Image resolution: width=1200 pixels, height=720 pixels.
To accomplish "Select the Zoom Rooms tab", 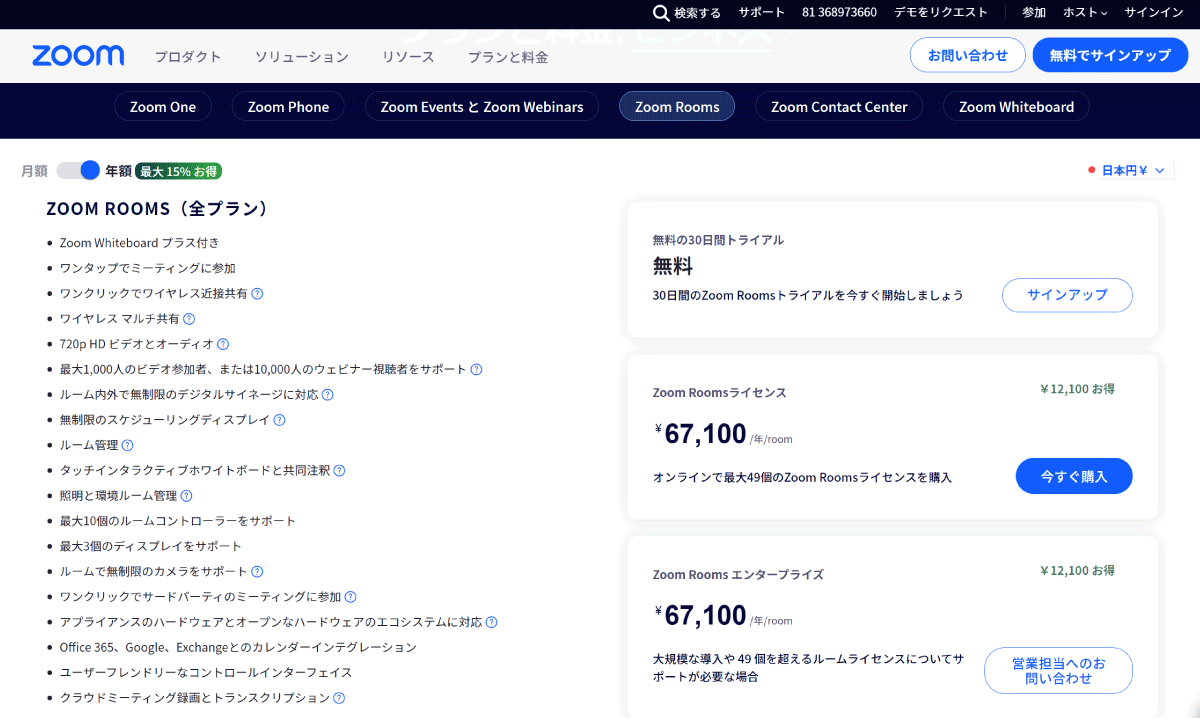I will [x=677, y=107].
